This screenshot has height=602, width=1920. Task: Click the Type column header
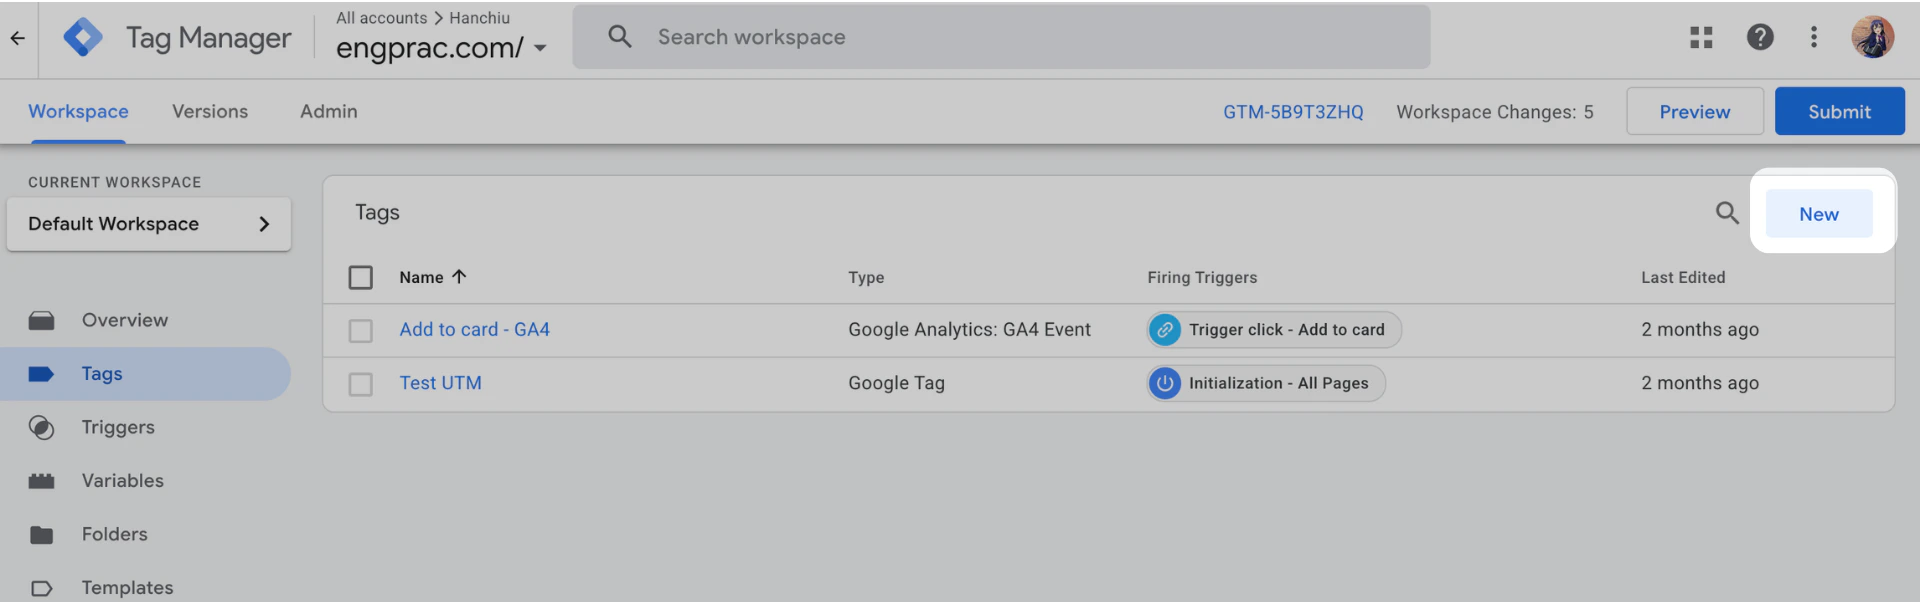click(x=866, y=277)
